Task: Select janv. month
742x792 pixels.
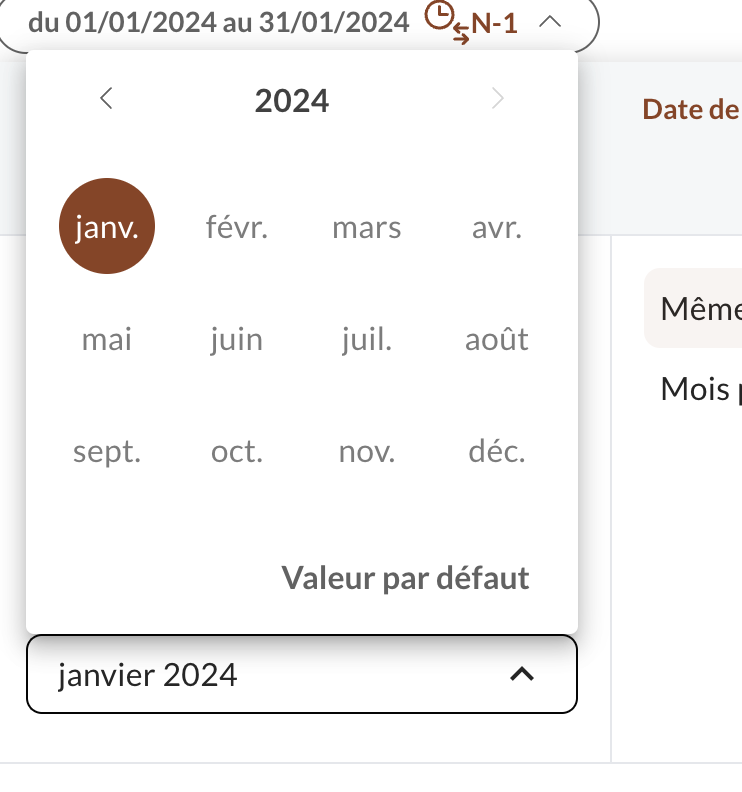Action: pos(107,226)
